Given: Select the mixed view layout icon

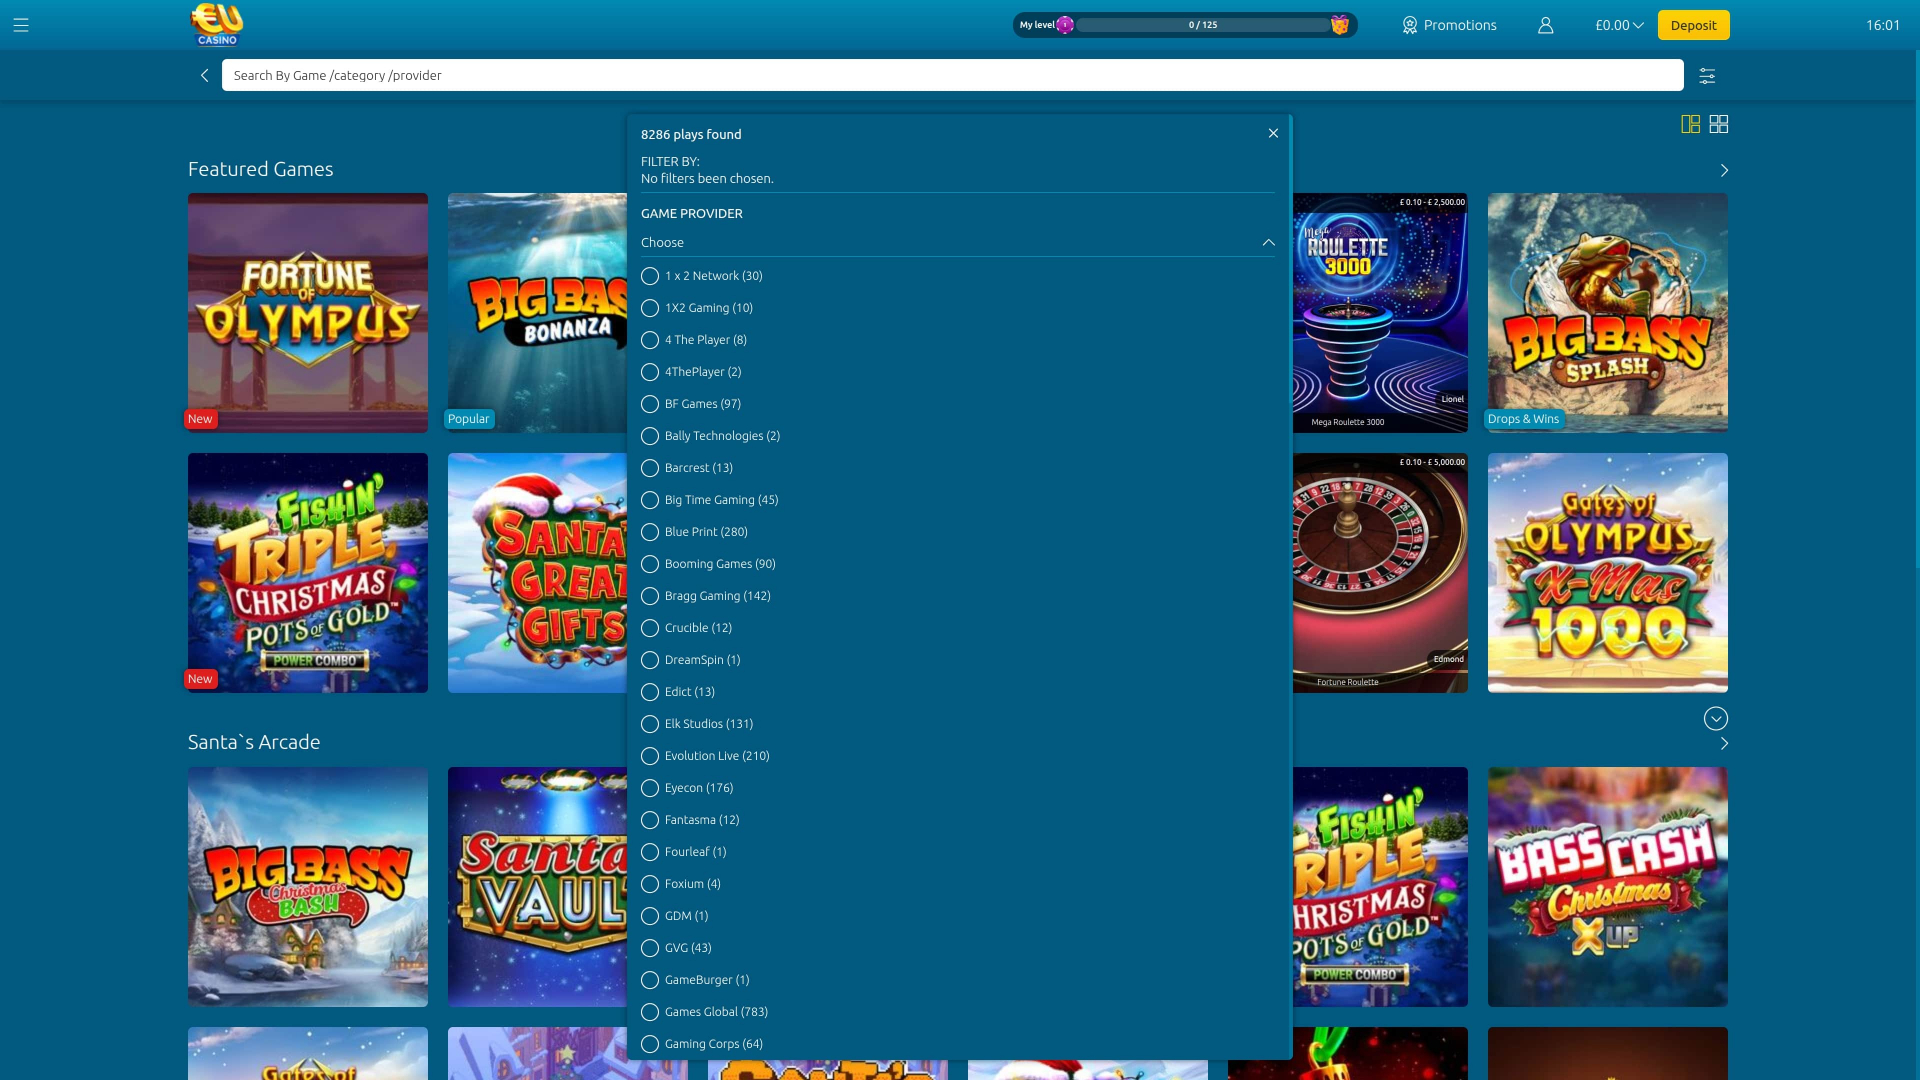Looking at the screenshot, I should pyautogui.click(x=1691, y=124).
